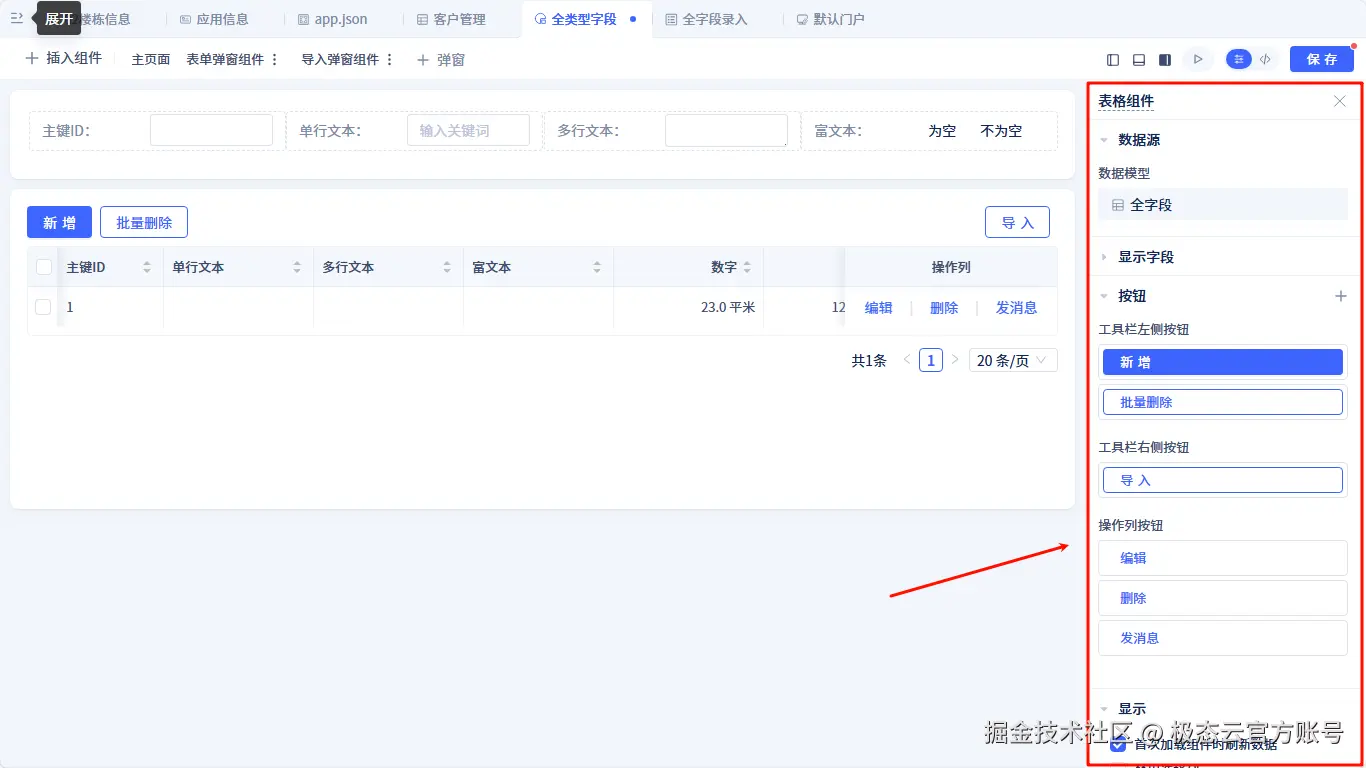Select 批量删除 in the properties panel

pos(1223,402)
